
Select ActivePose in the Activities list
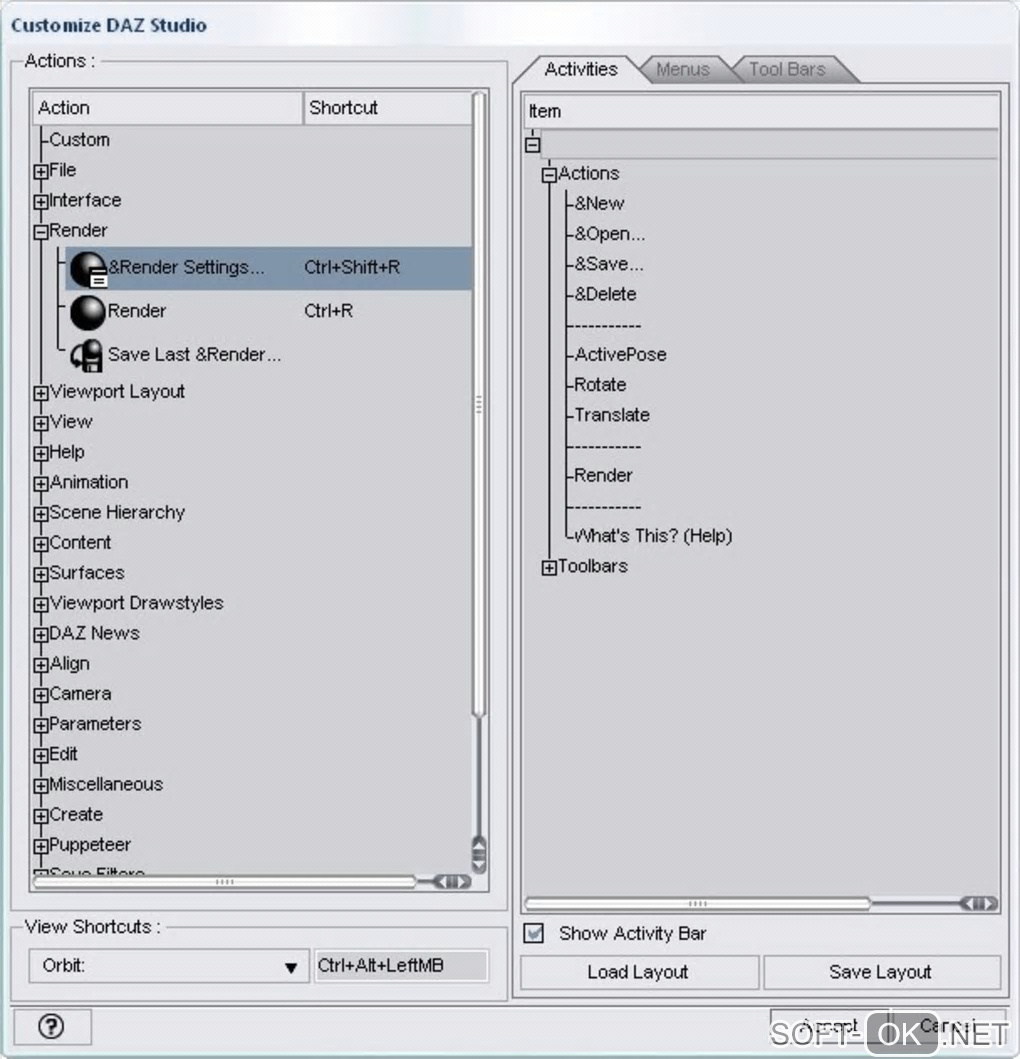click(620, 355)
